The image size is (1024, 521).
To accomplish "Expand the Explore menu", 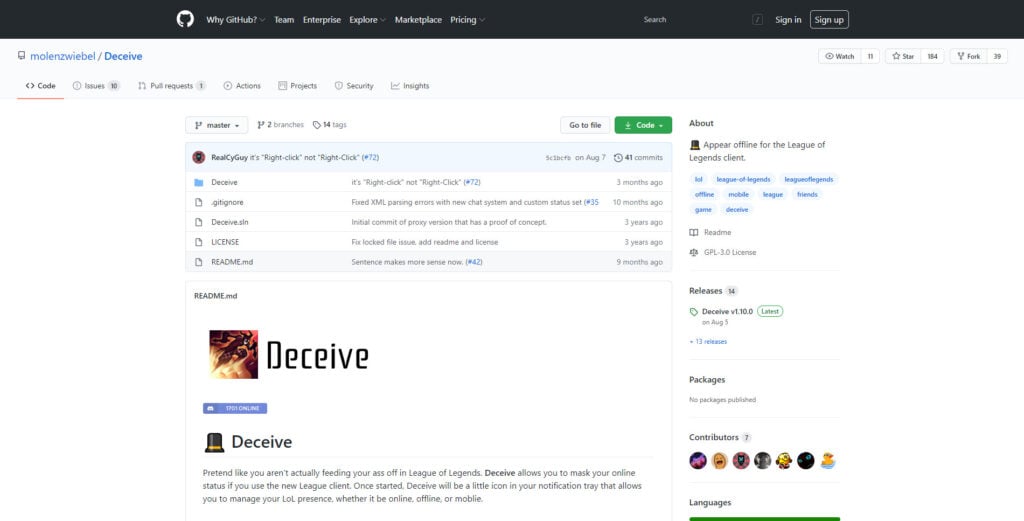I will (367, 20).
